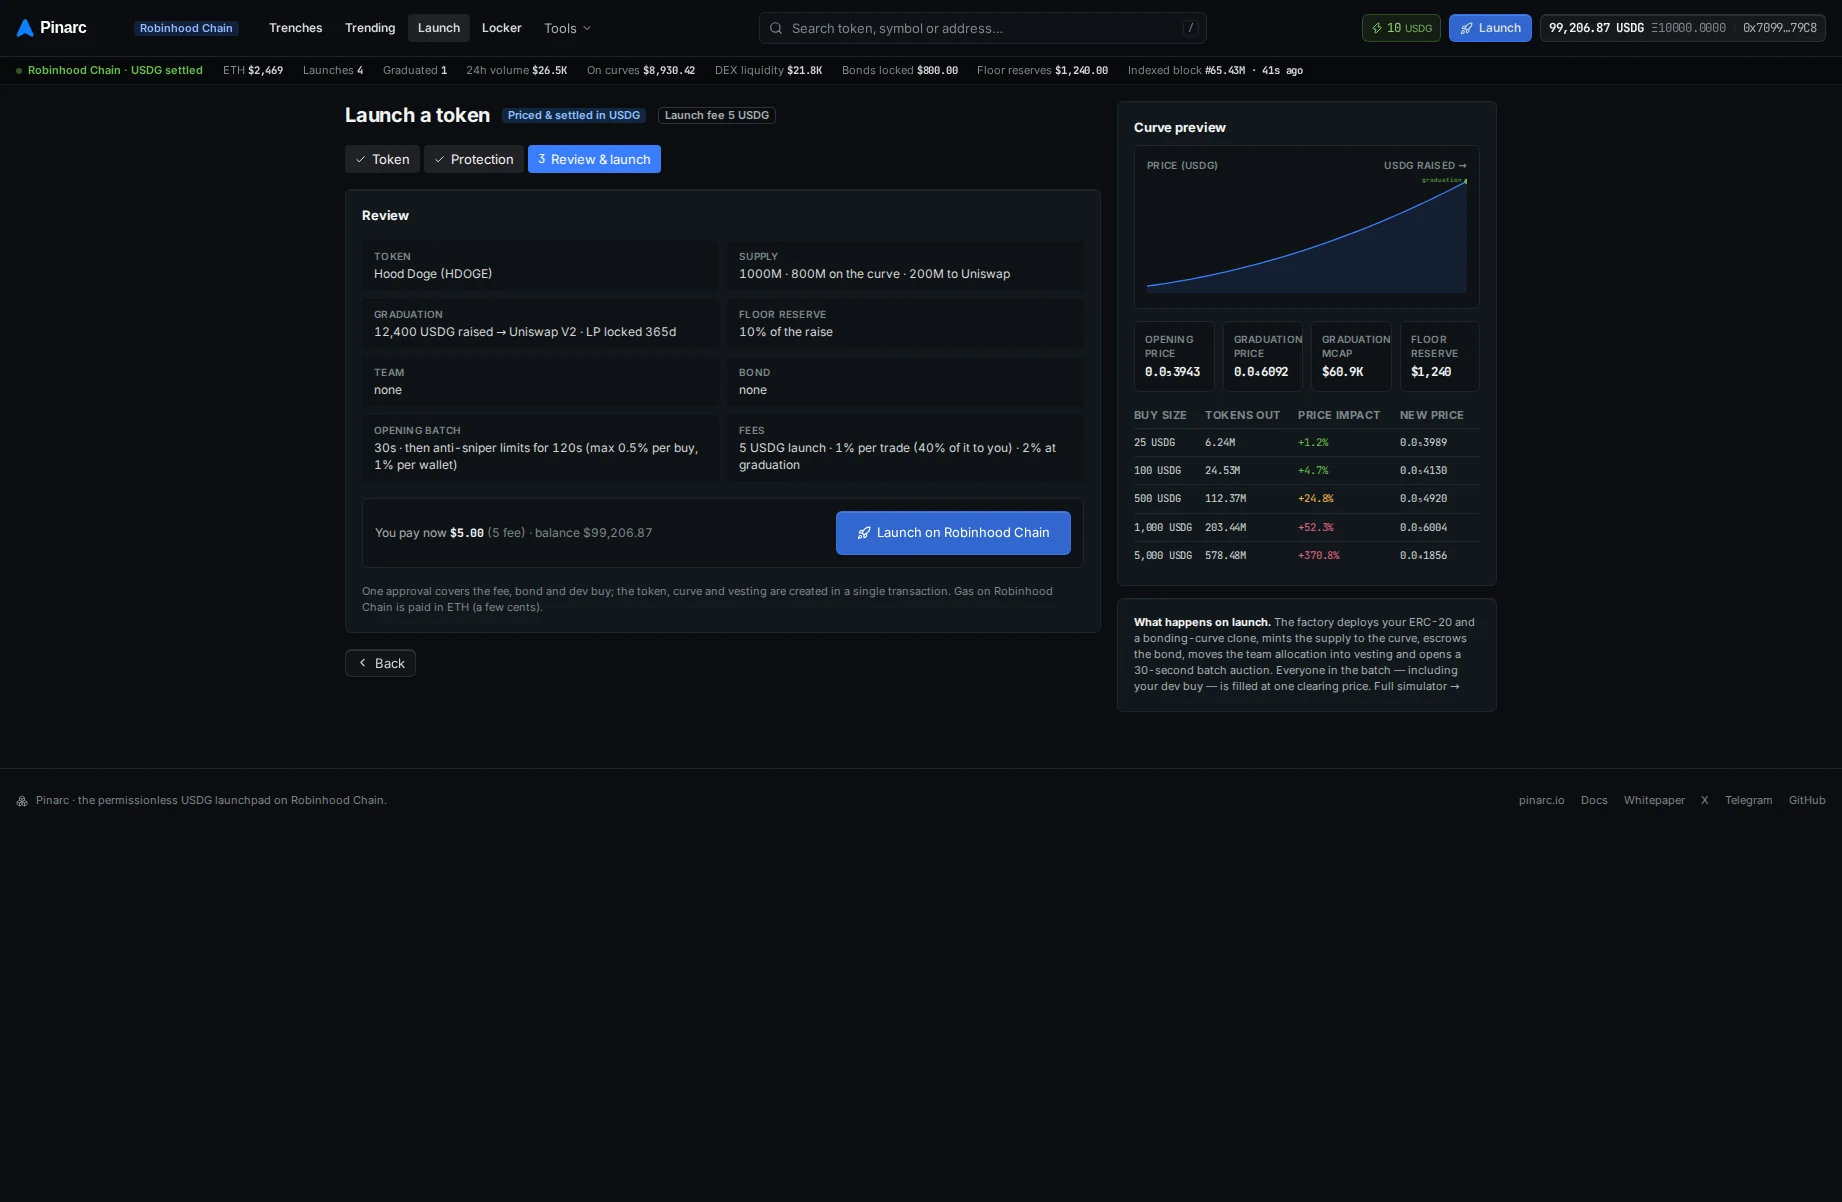Open the Trending page
This screenshot has height=1202, width=1842.
pos(370,28)
